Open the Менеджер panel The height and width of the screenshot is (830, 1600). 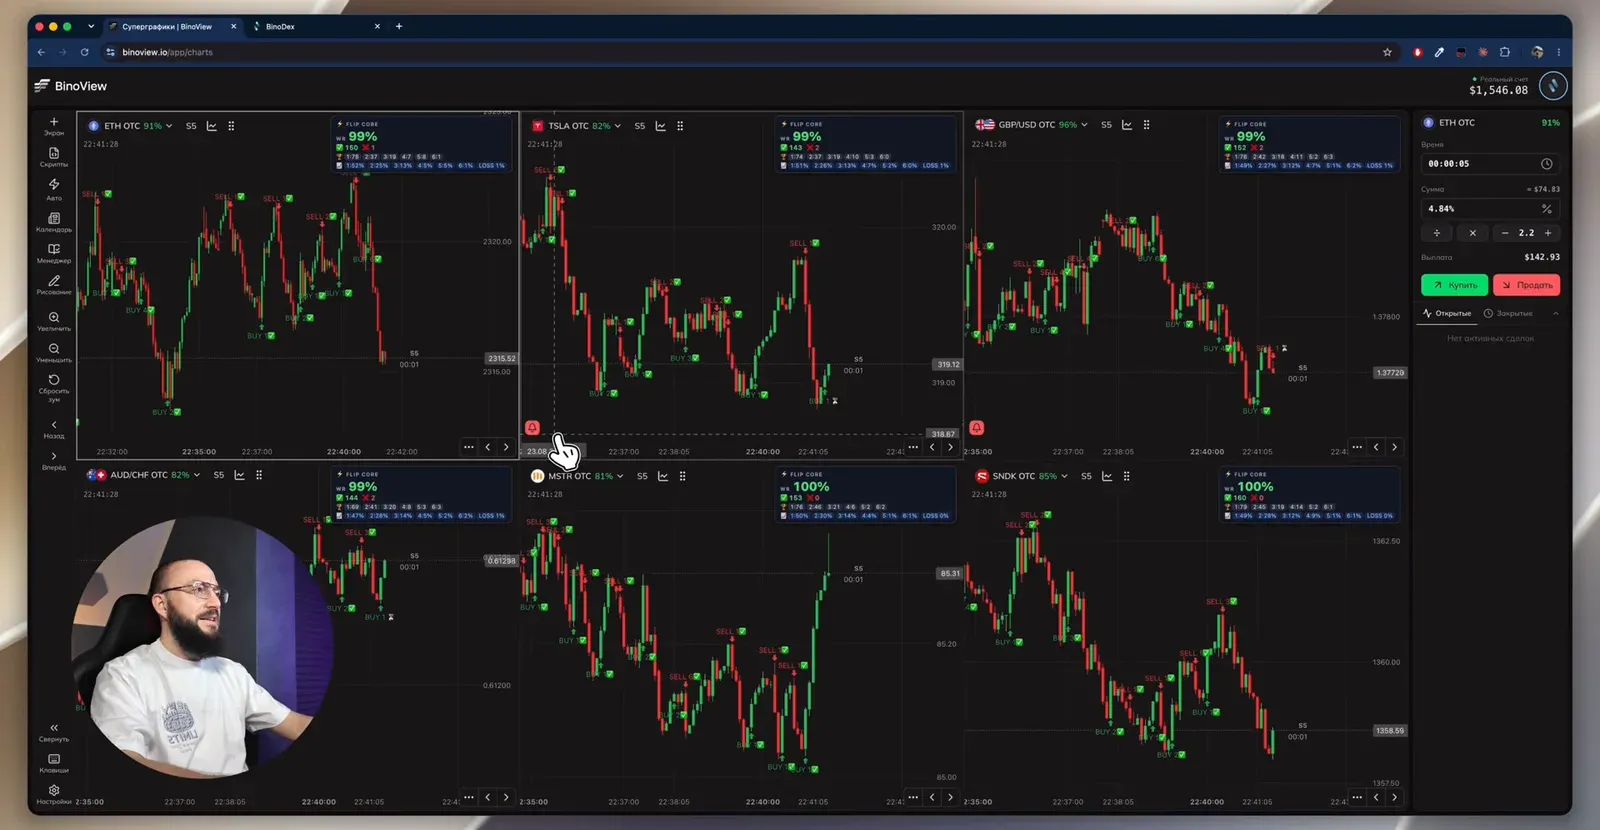coord(54,252)
